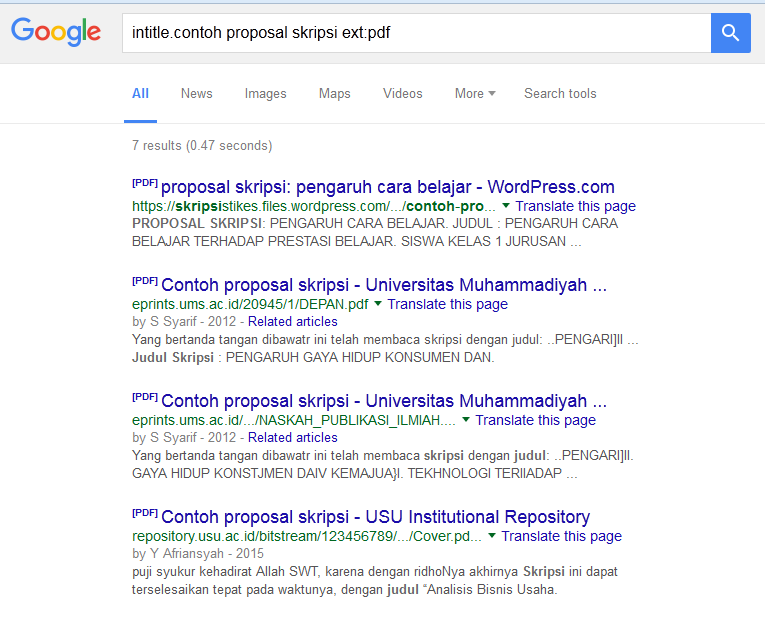The height and width of the screenshot is (625, 765).
Task: Open Related articles under DEPAN.pdf result
Action: tap(293, 322)
